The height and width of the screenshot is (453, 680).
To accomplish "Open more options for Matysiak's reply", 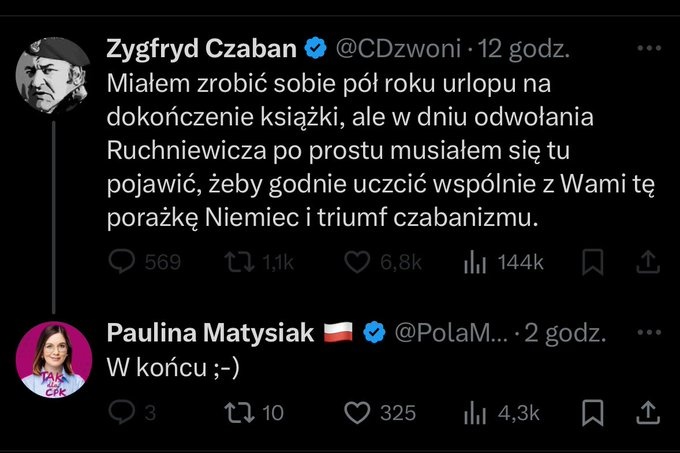I will tap(648, 331).
